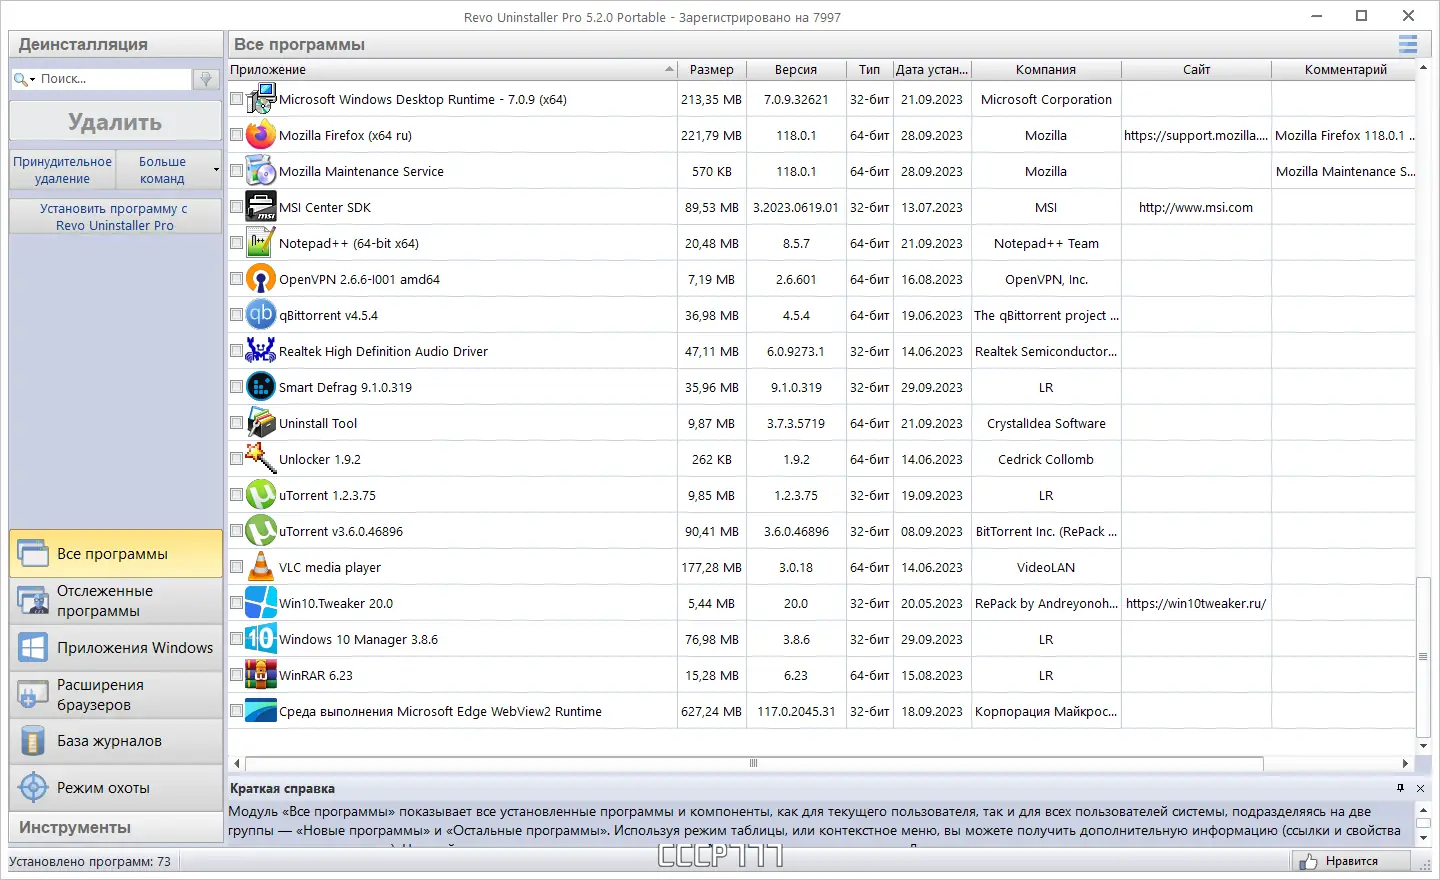Click the Удалить uninstall button
This screenshot has width=1440, height=880.
(x=116, y=122)
